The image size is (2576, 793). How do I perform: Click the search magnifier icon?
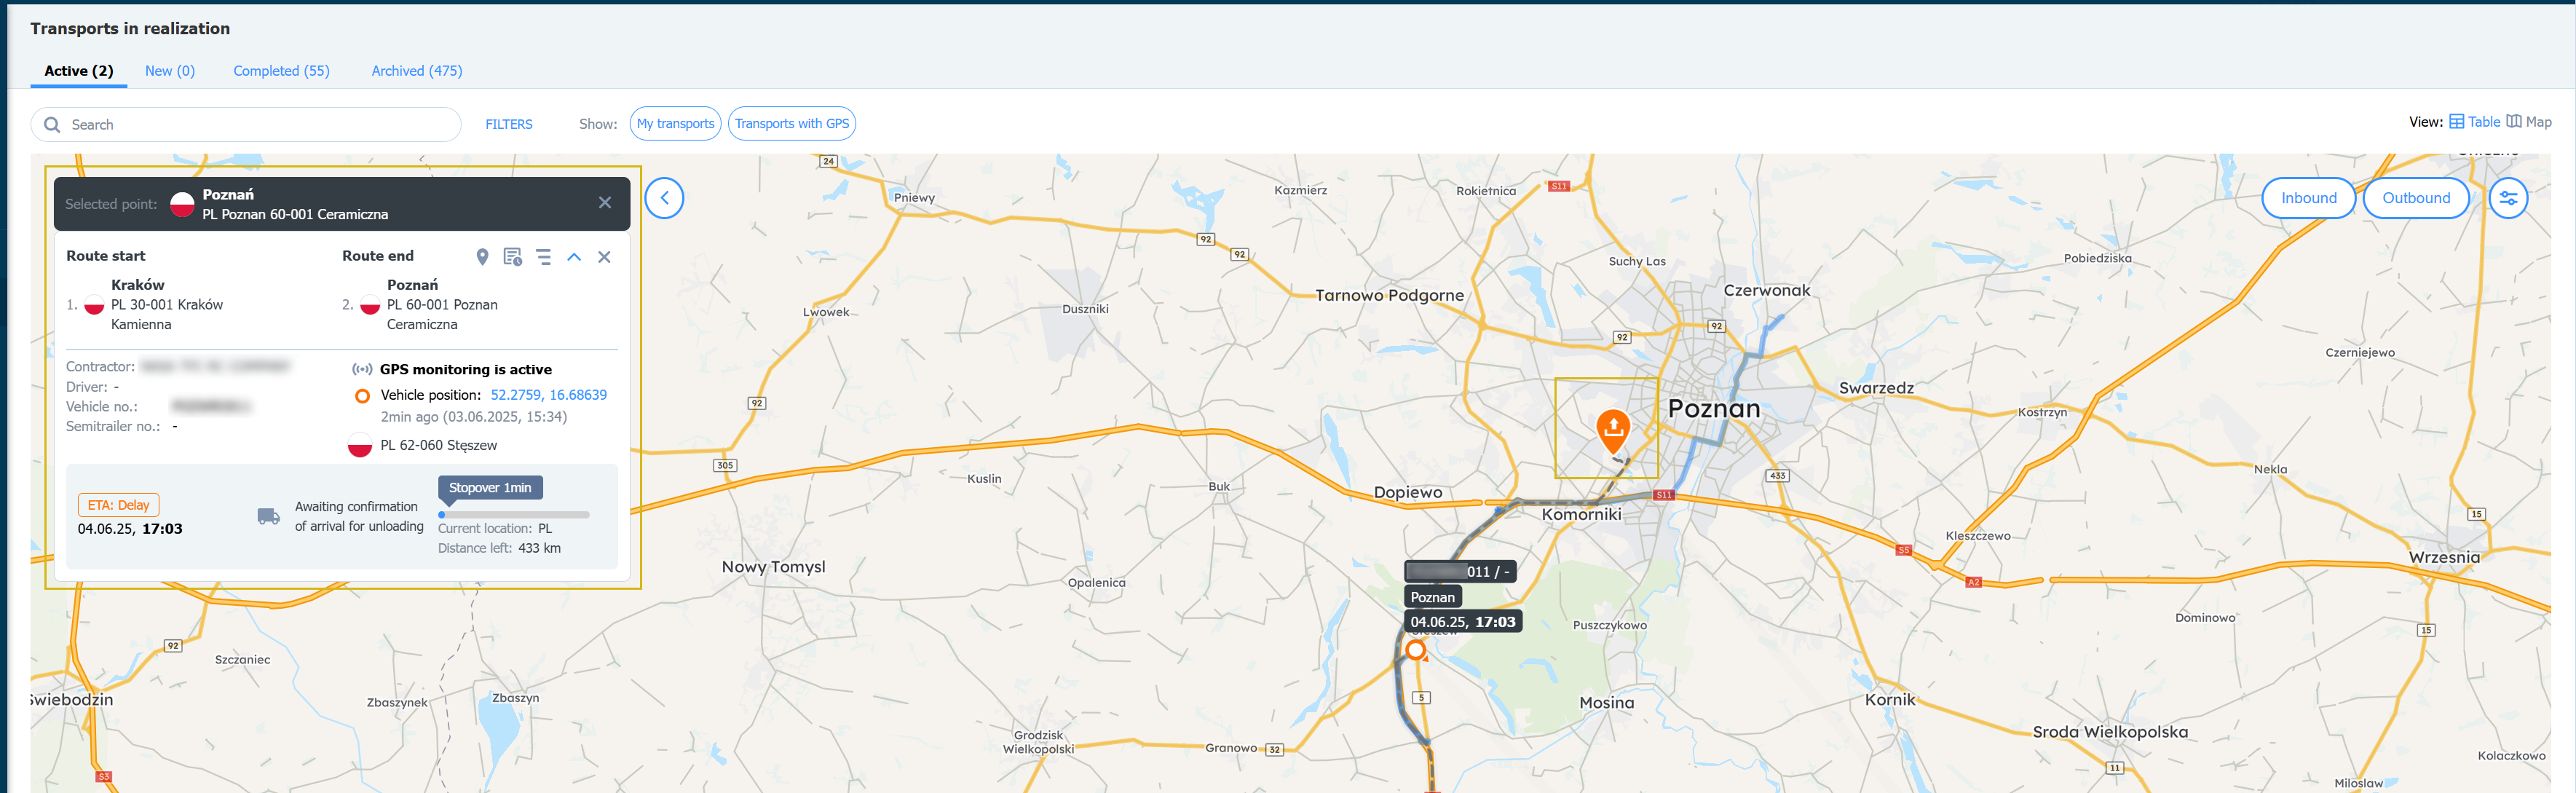click(x=52, y=125)
